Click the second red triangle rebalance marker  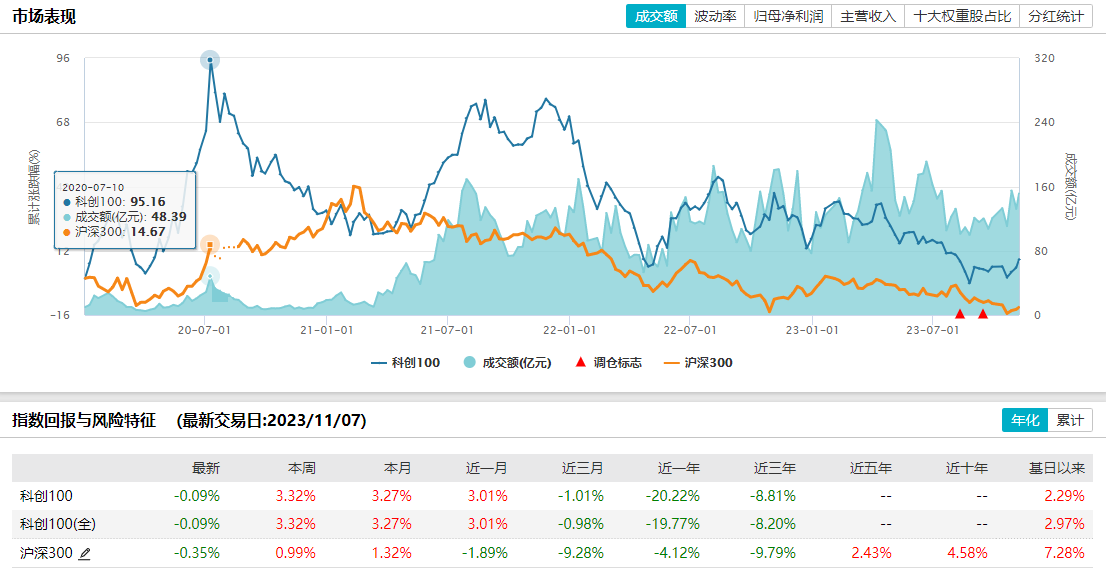(x=983, y=314)
